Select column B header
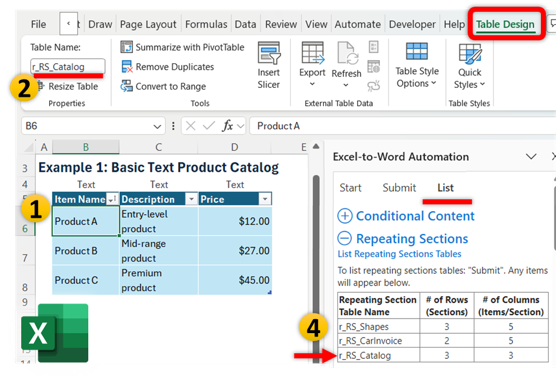 86,147
